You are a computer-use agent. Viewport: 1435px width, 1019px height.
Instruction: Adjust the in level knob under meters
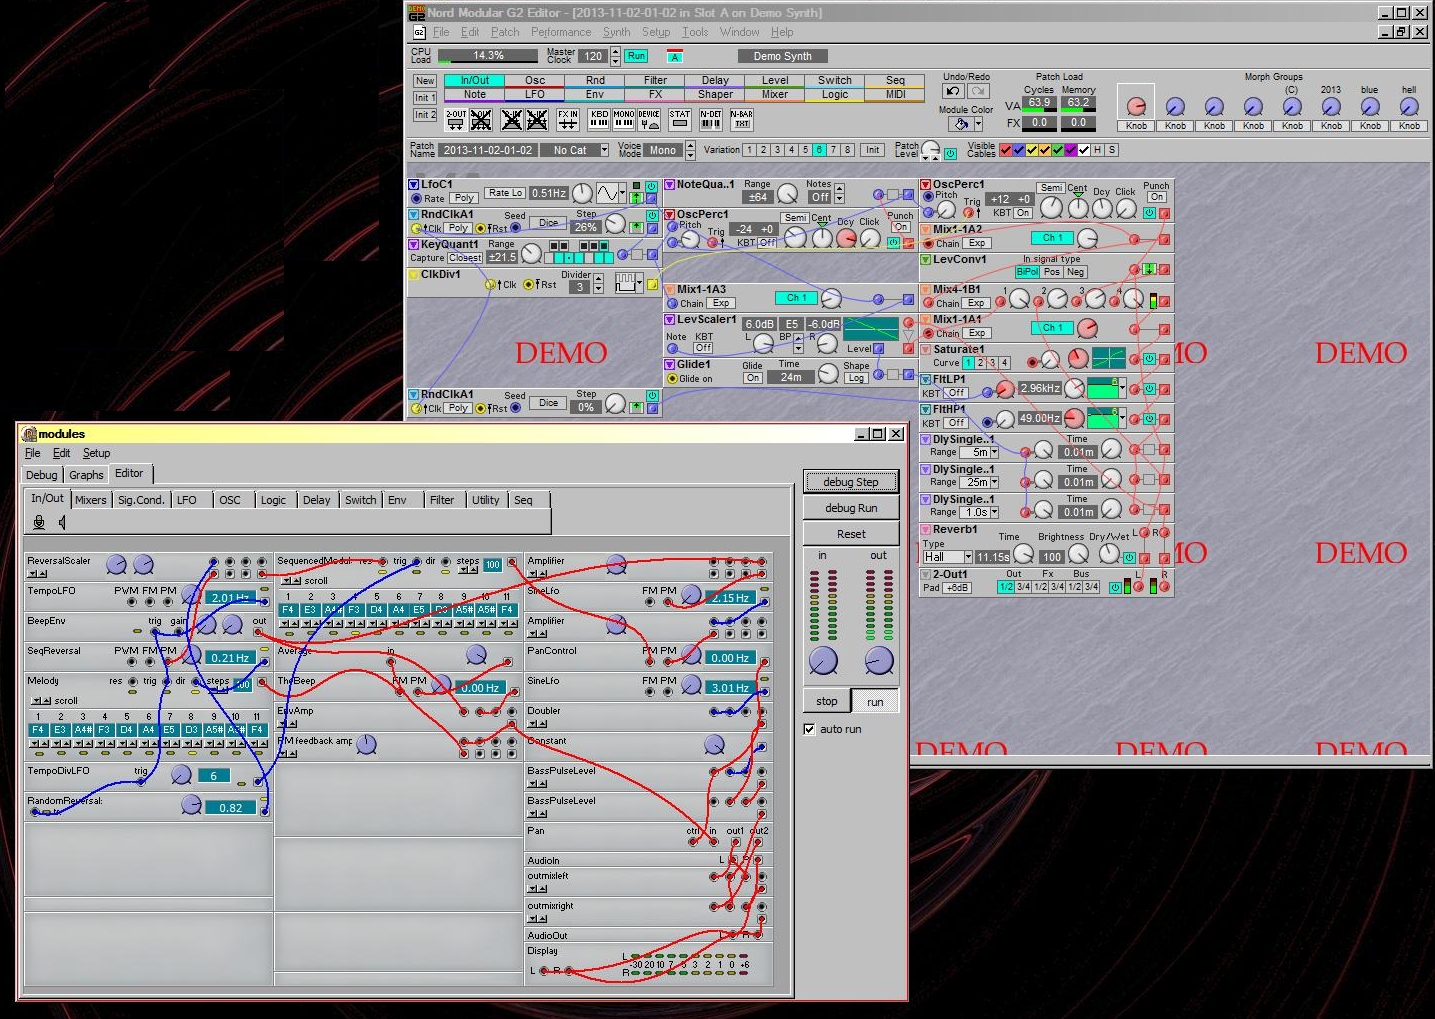point(823,660)
